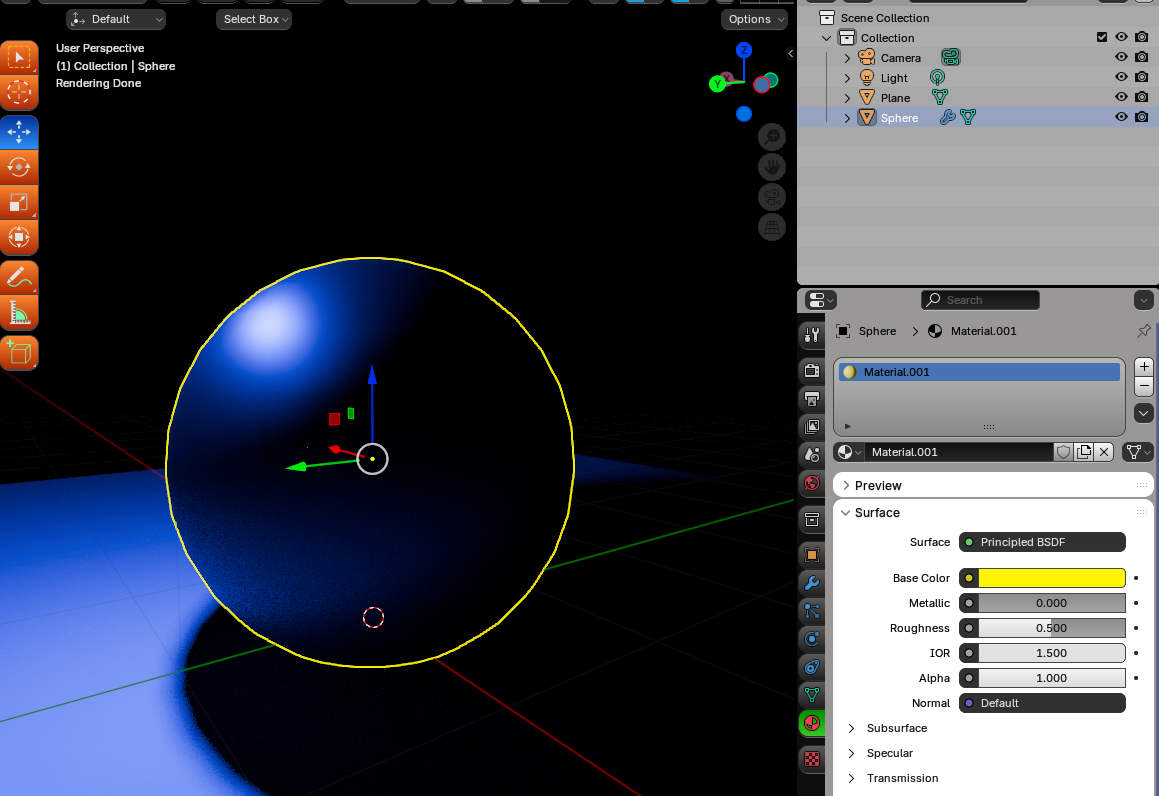Select the Cursor tool in toolbar
The height and width of the screenshot is (796, 1159).
19,93
